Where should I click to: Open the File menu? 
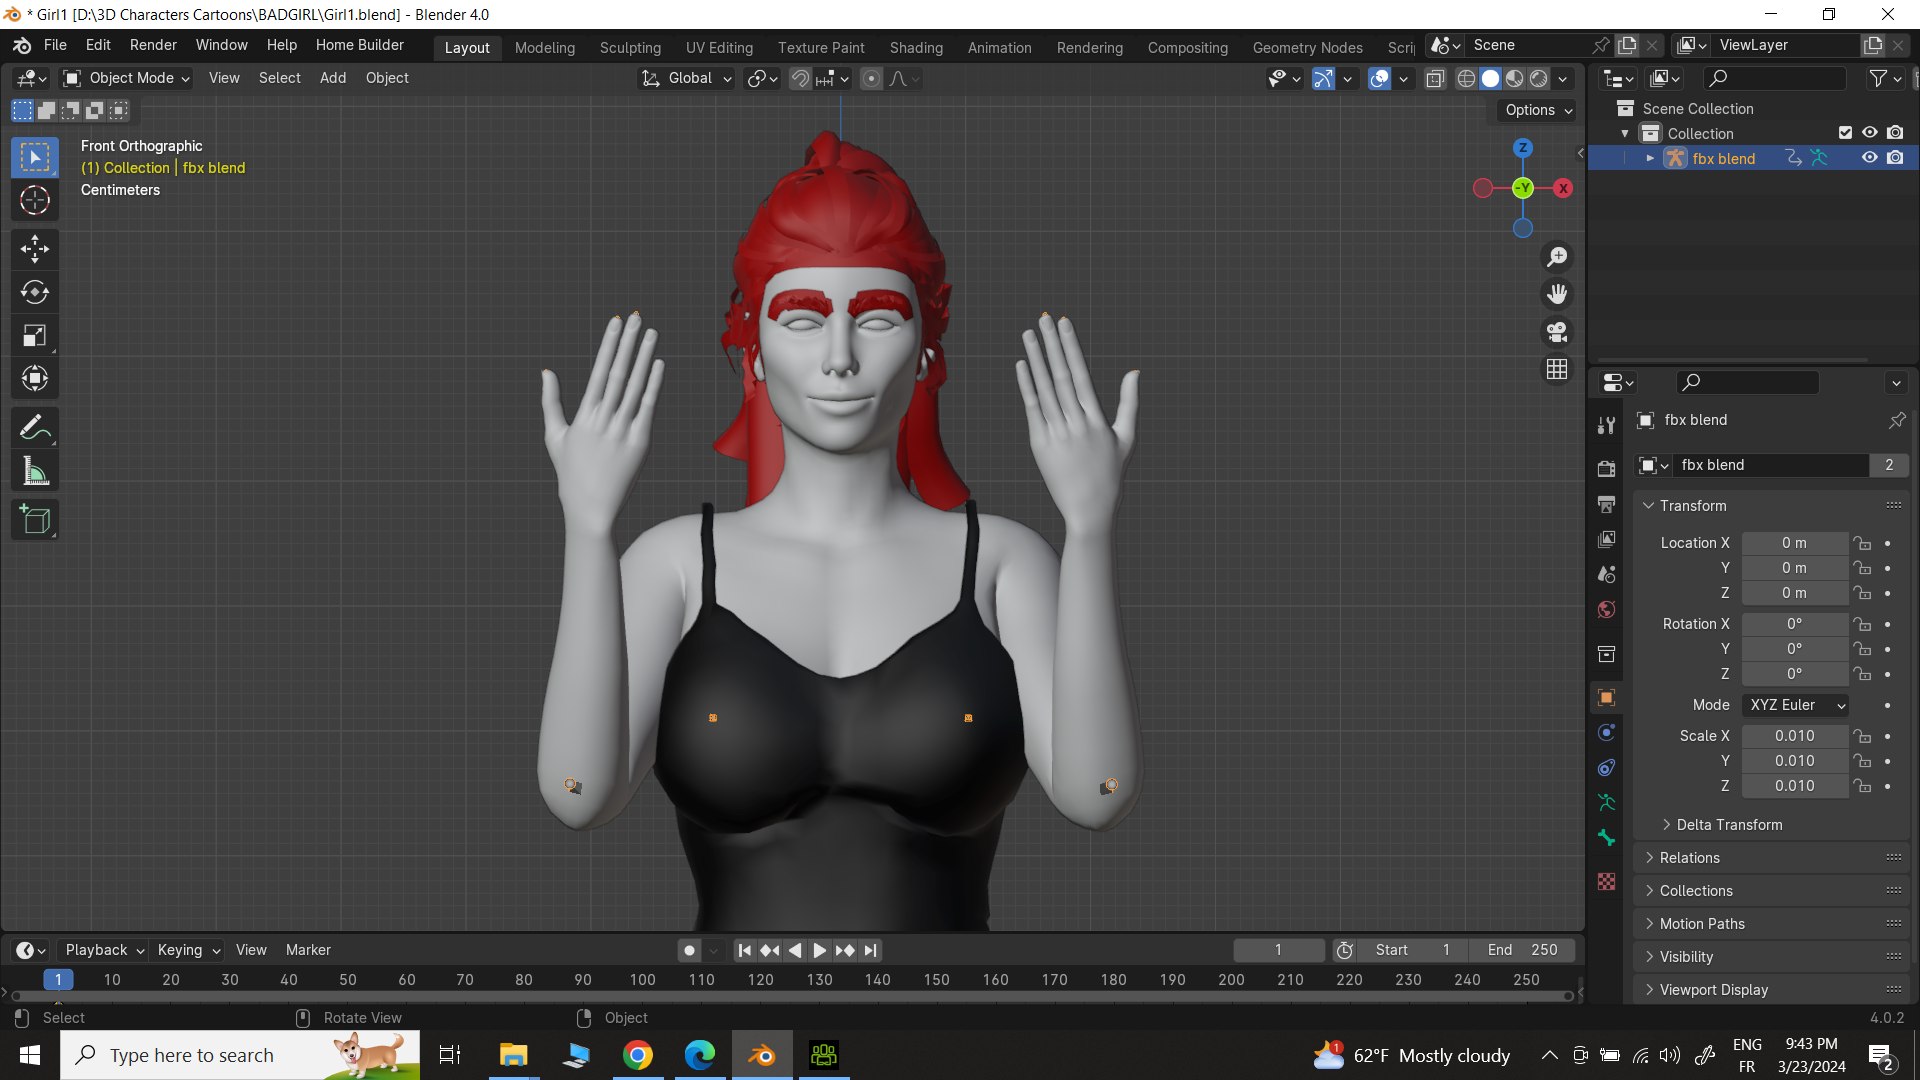[55, 45]
